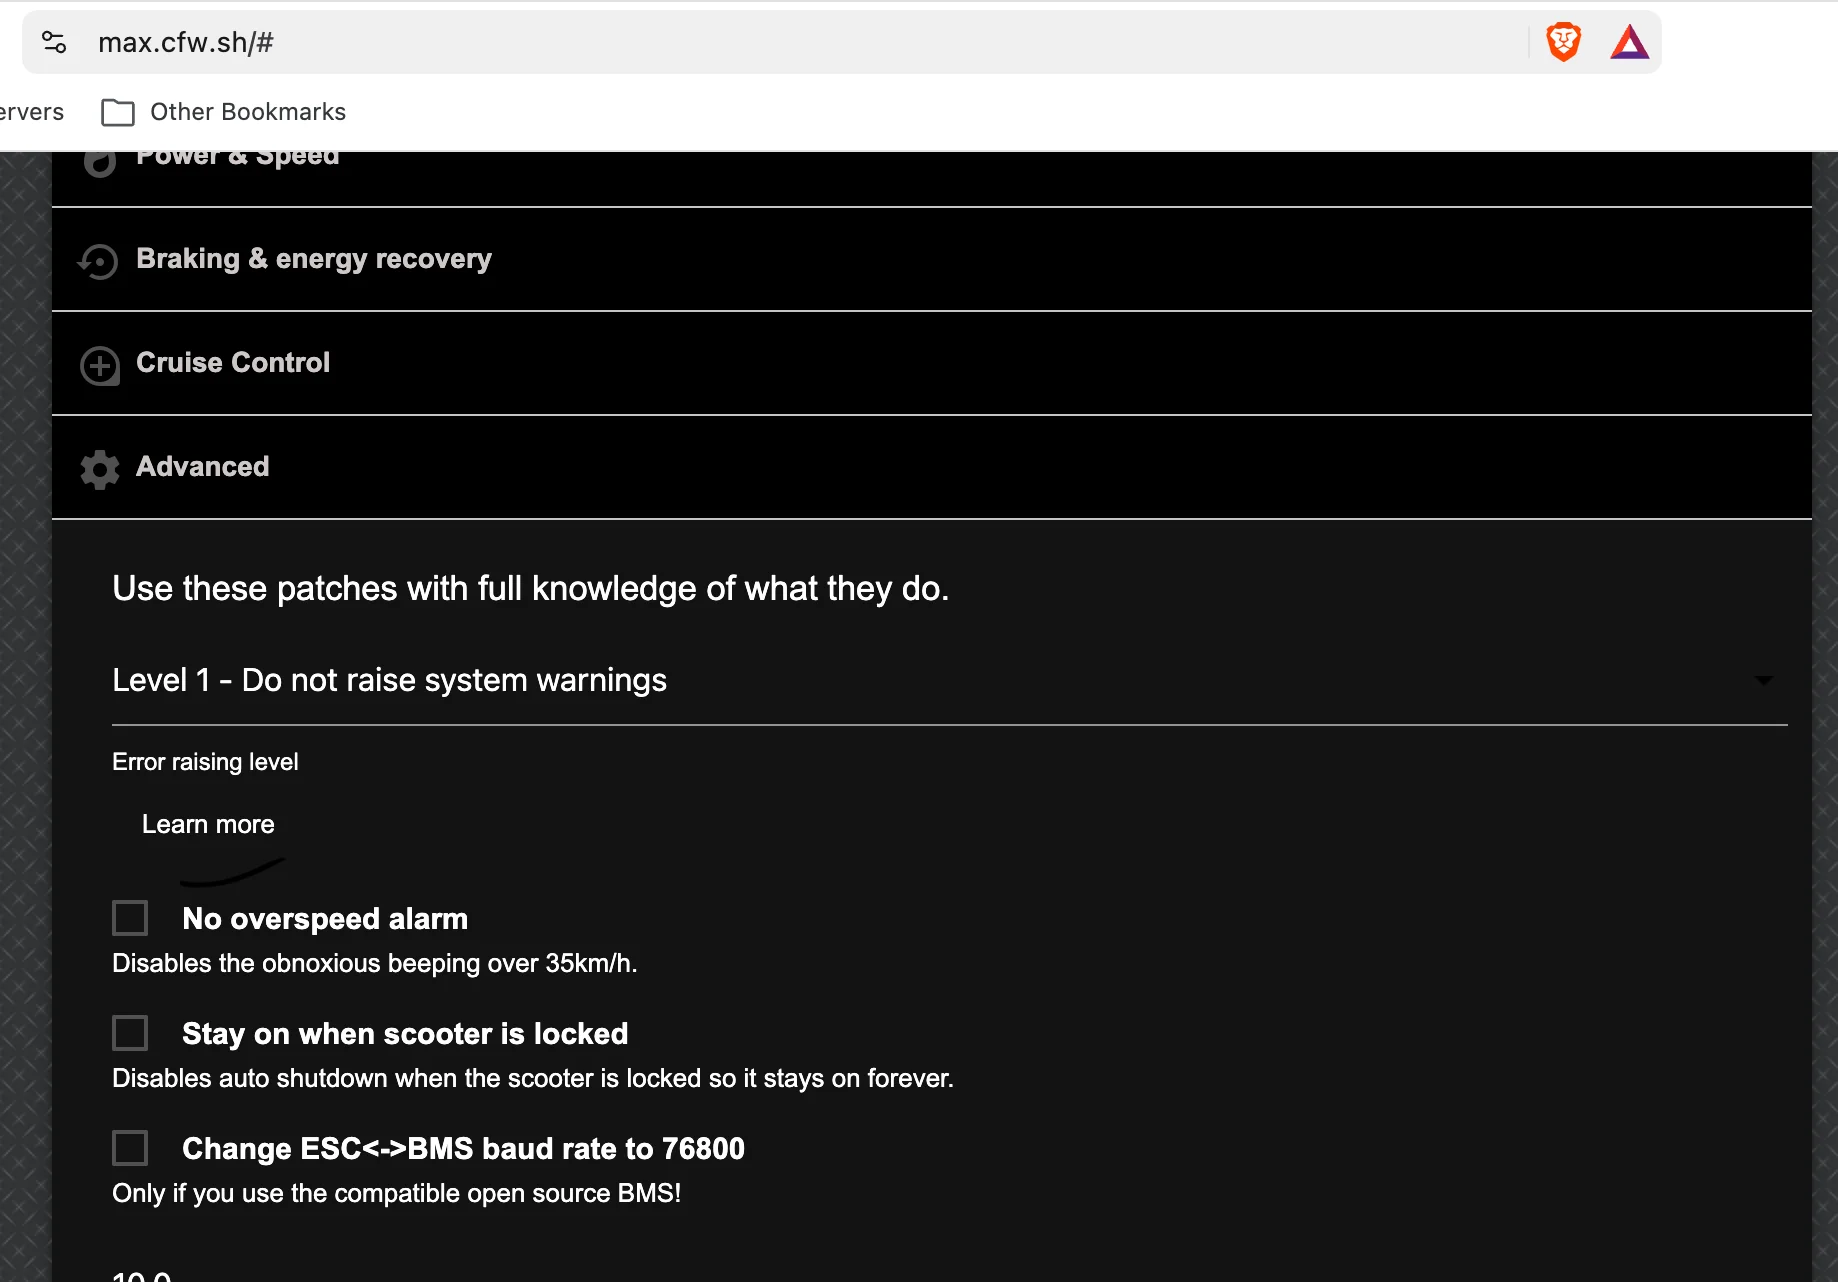Click 'Disables auto shutdown when the scooter is locked' text
Image resolution: width=1838 pixels, height=1282 pixels.
(407, 1078)
